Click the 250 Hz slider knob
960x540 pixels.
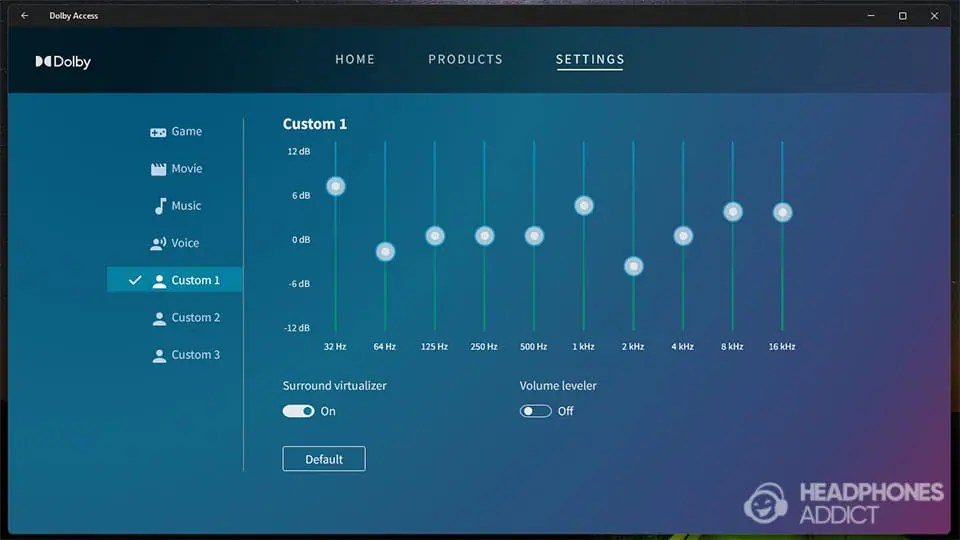pyautogui.click(x=484, y=236)
